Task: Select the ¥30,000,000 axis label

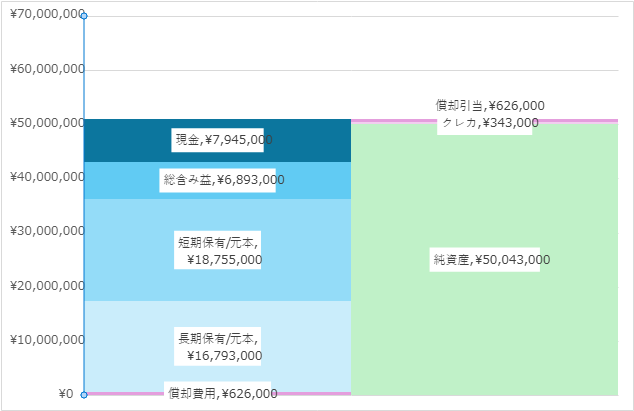Action: [x=47, y=231]
